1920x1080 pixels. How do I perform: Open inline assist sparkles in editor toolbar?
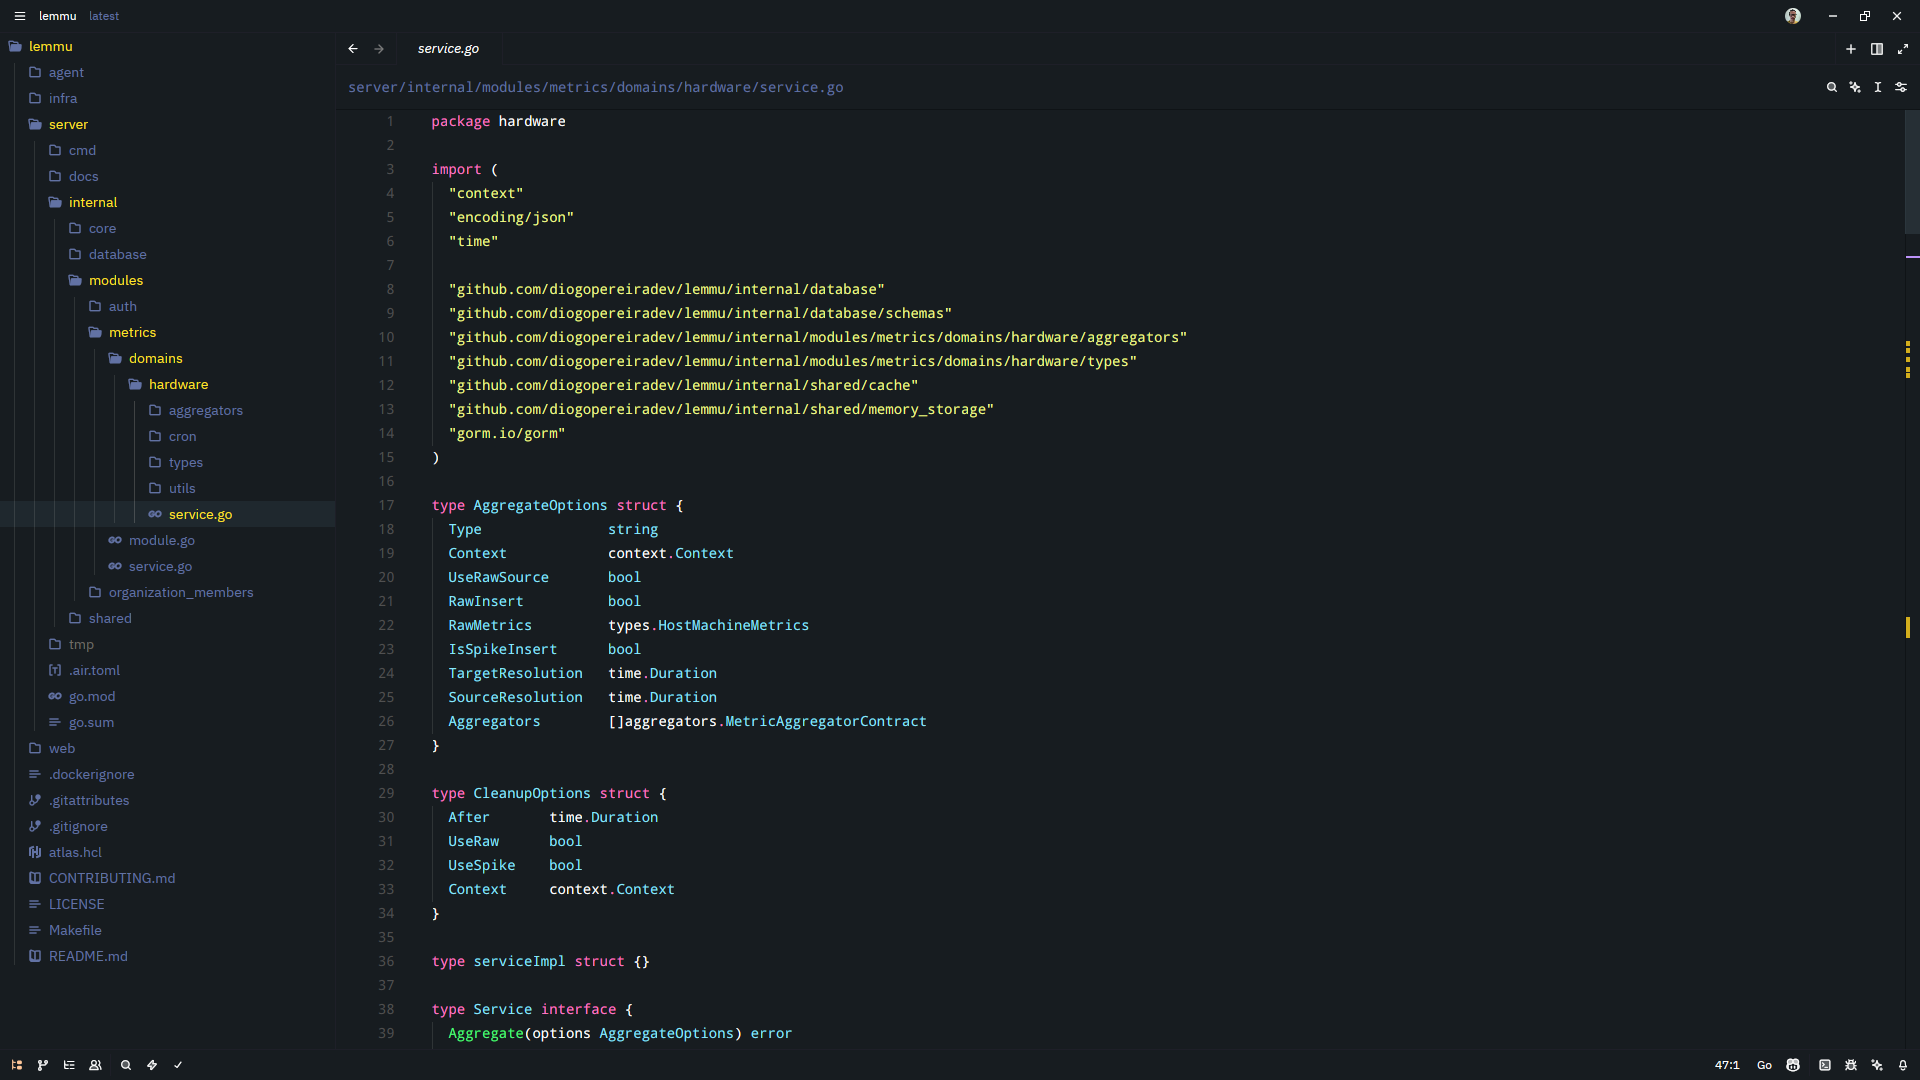click(x=1855, y=87)
